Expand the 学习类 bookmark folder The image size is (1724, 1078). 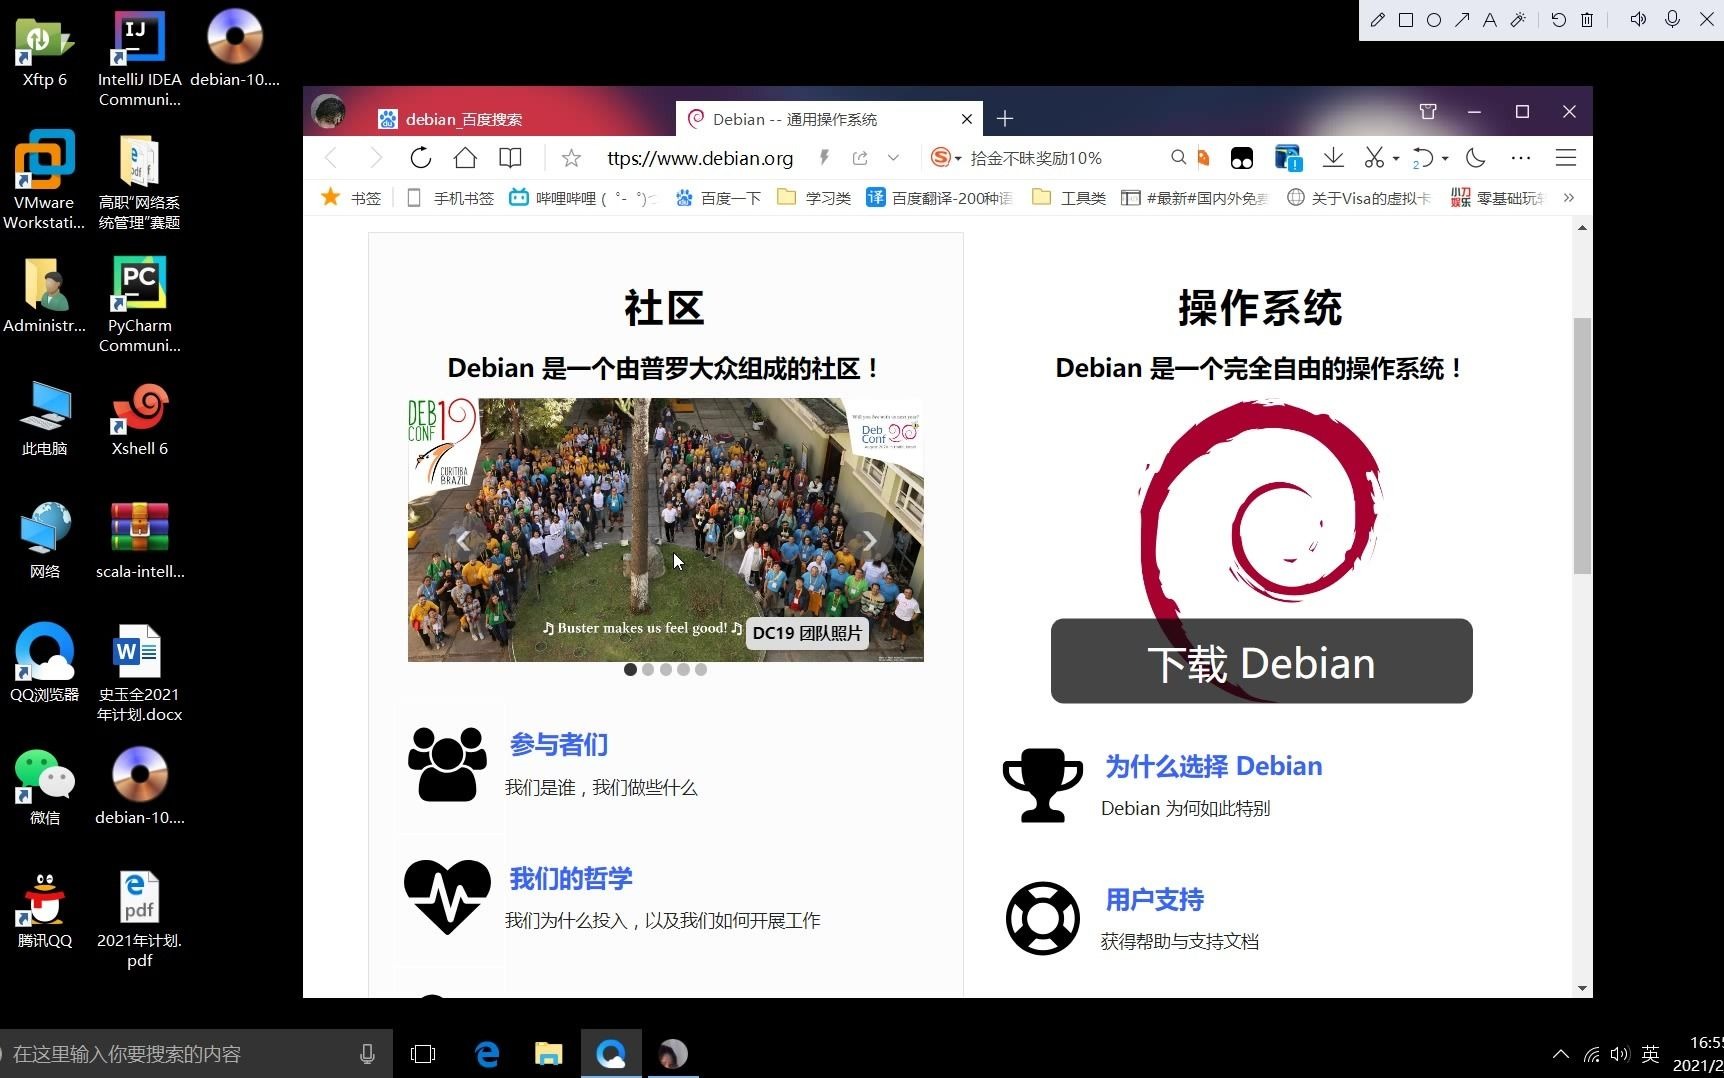pos(814,198)
